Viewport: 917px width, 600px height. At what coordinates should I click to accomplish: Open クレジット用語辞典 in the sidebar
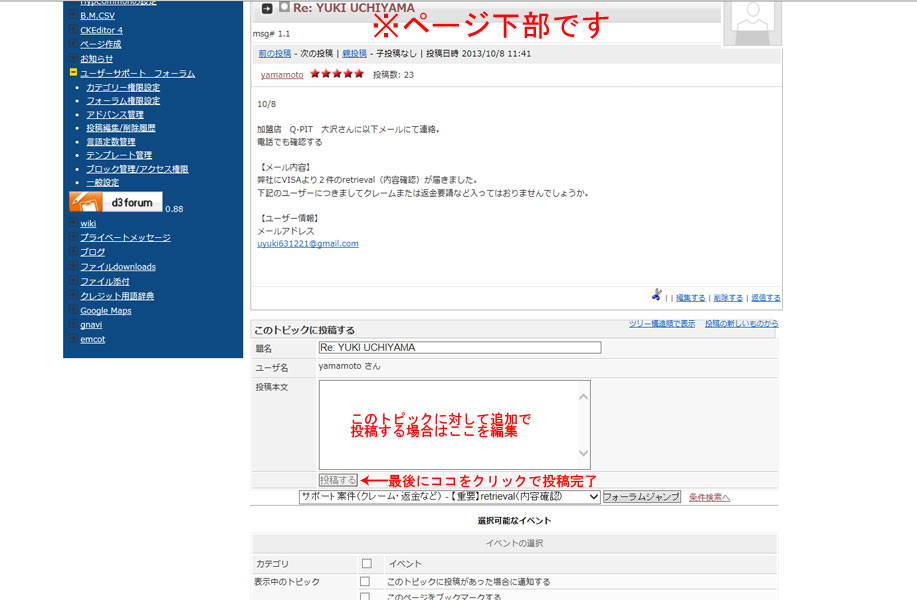(x=117, y=296)
